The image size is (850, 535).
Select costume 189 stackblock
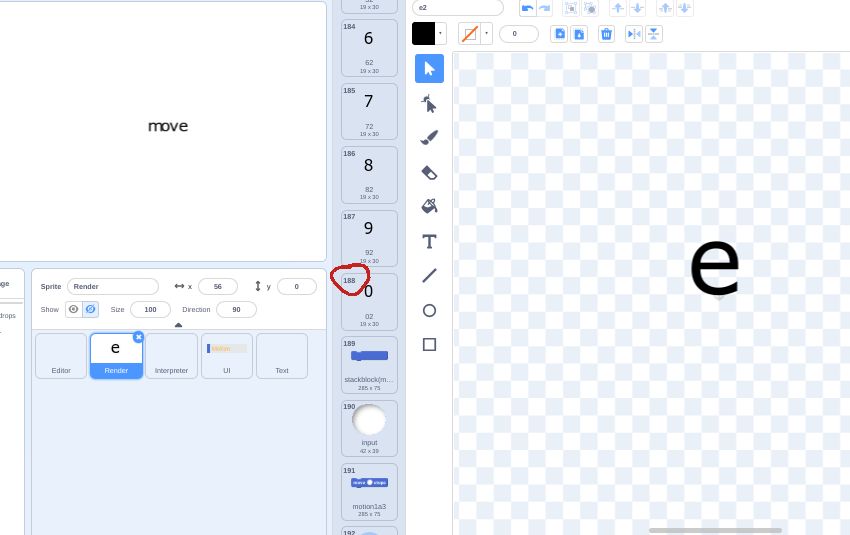point(369,365)
